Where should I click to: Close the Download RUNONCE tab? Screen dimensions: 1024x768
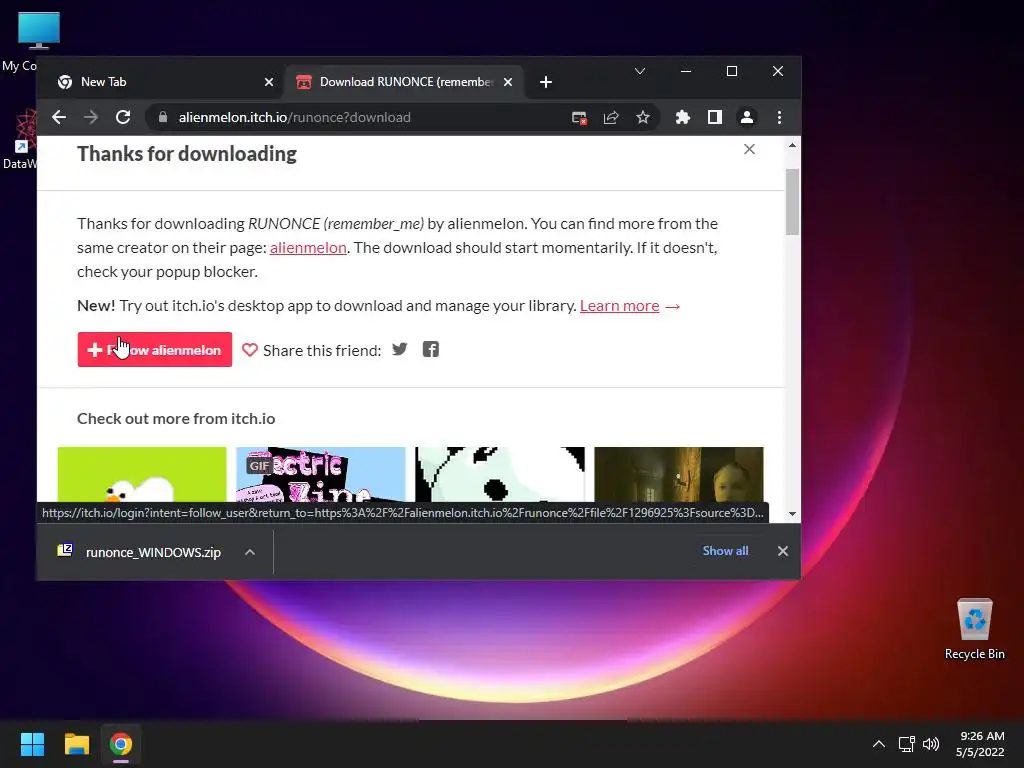click(508, 82)
